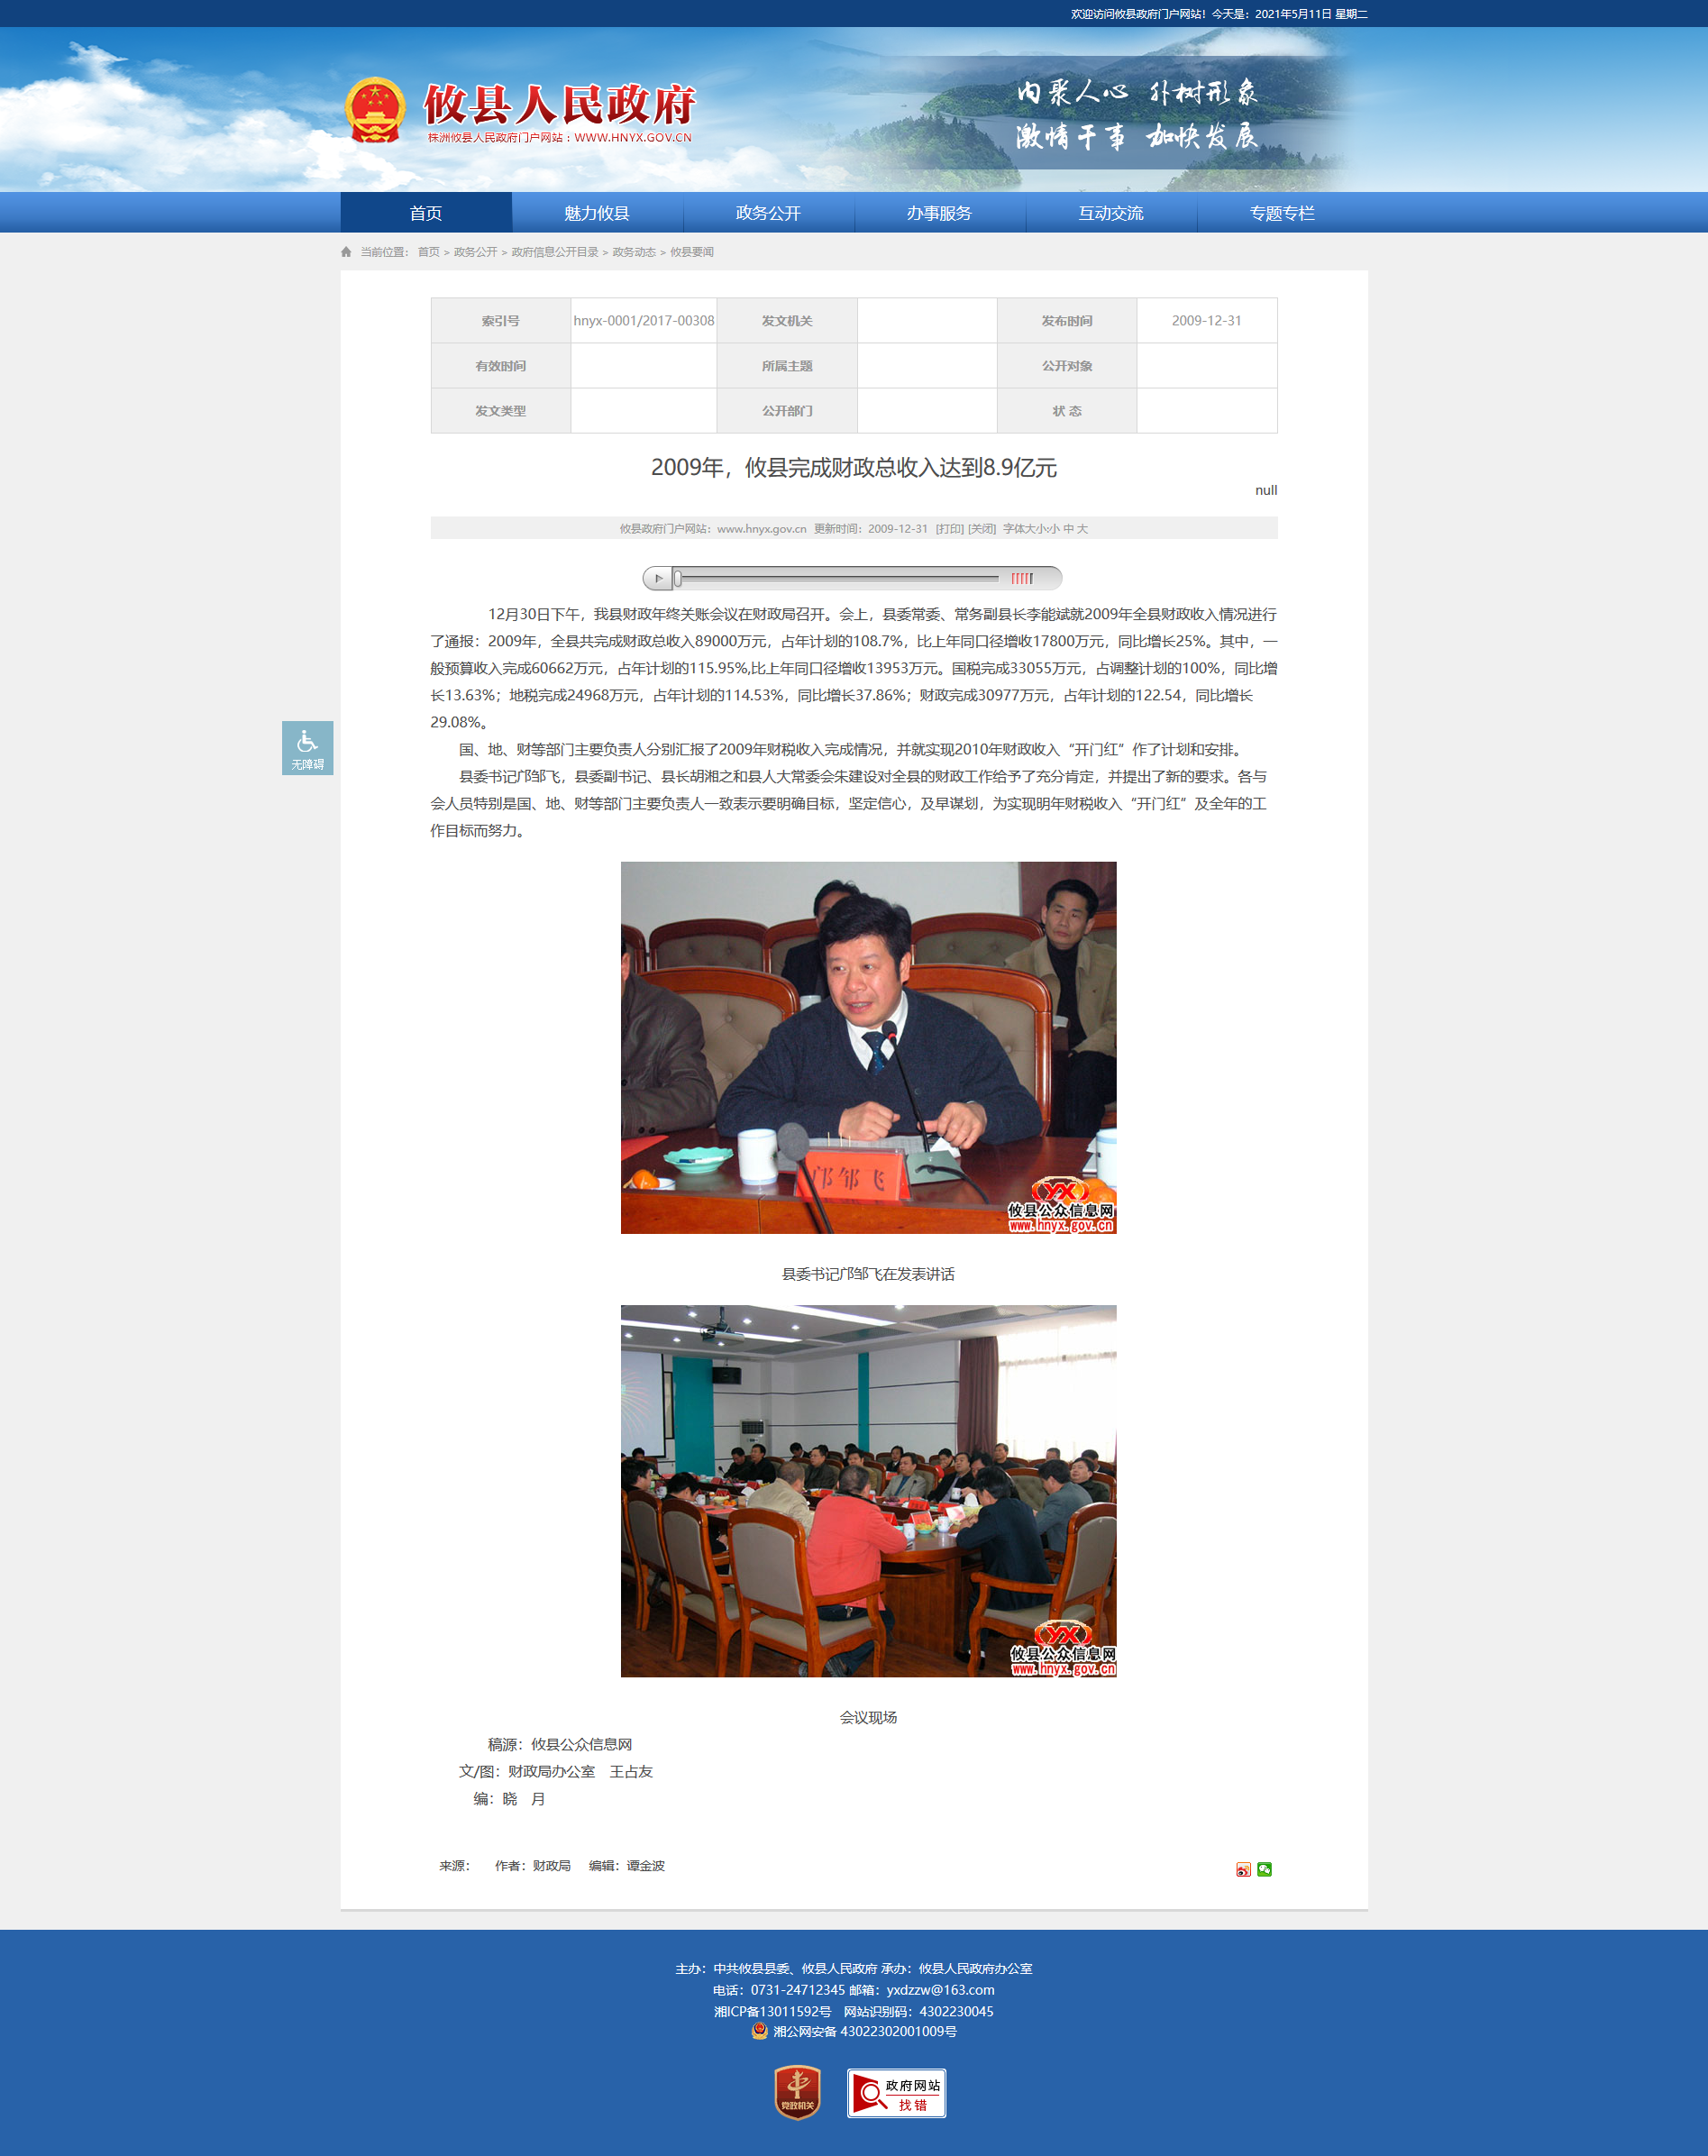Click the photo of the speaking county secretary
The height and width of the screenshot is (2156, 1708).
pos(868,1047)
